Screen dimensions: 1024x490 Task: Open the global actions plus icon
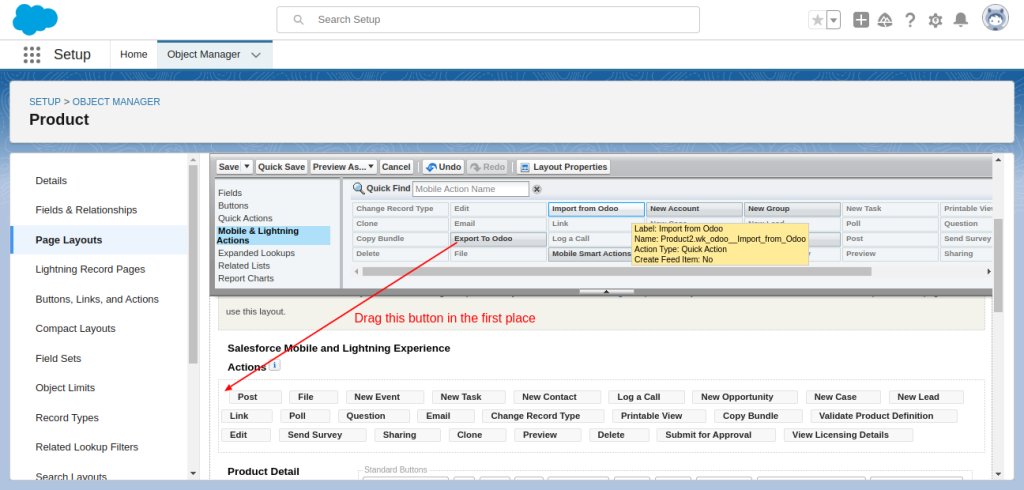(861, 20)
